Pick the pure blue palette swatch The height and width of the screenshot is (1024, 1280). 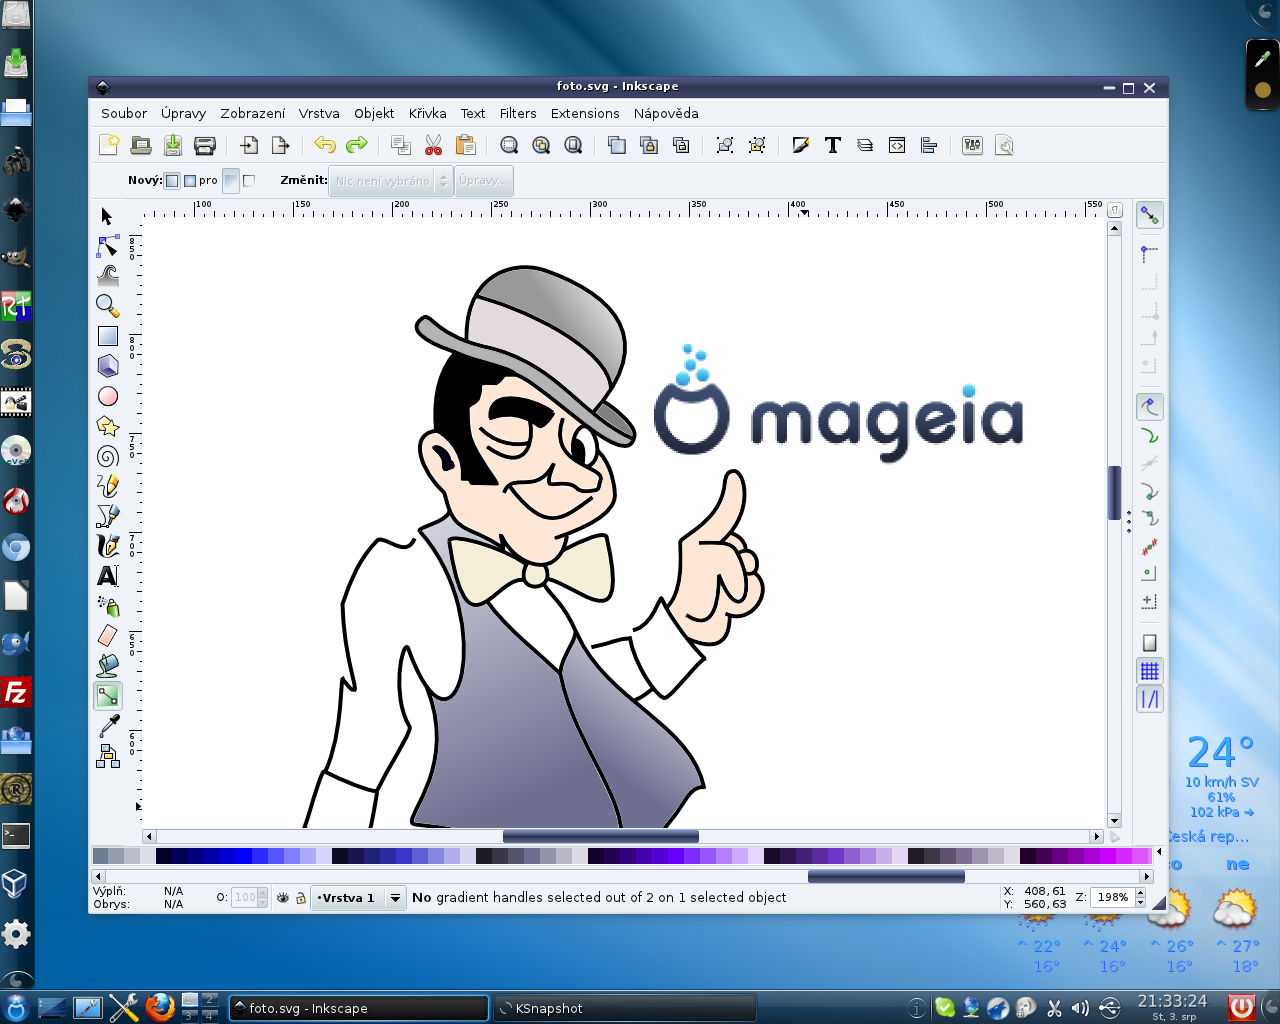pyautogui.click(x=243, y=856)
